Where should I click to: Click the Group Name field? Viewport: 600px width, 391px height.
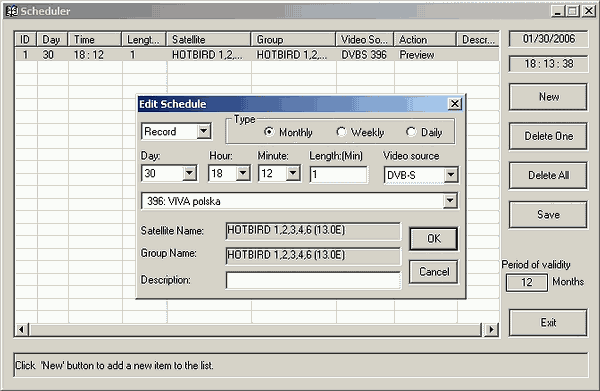click(313, 255)
